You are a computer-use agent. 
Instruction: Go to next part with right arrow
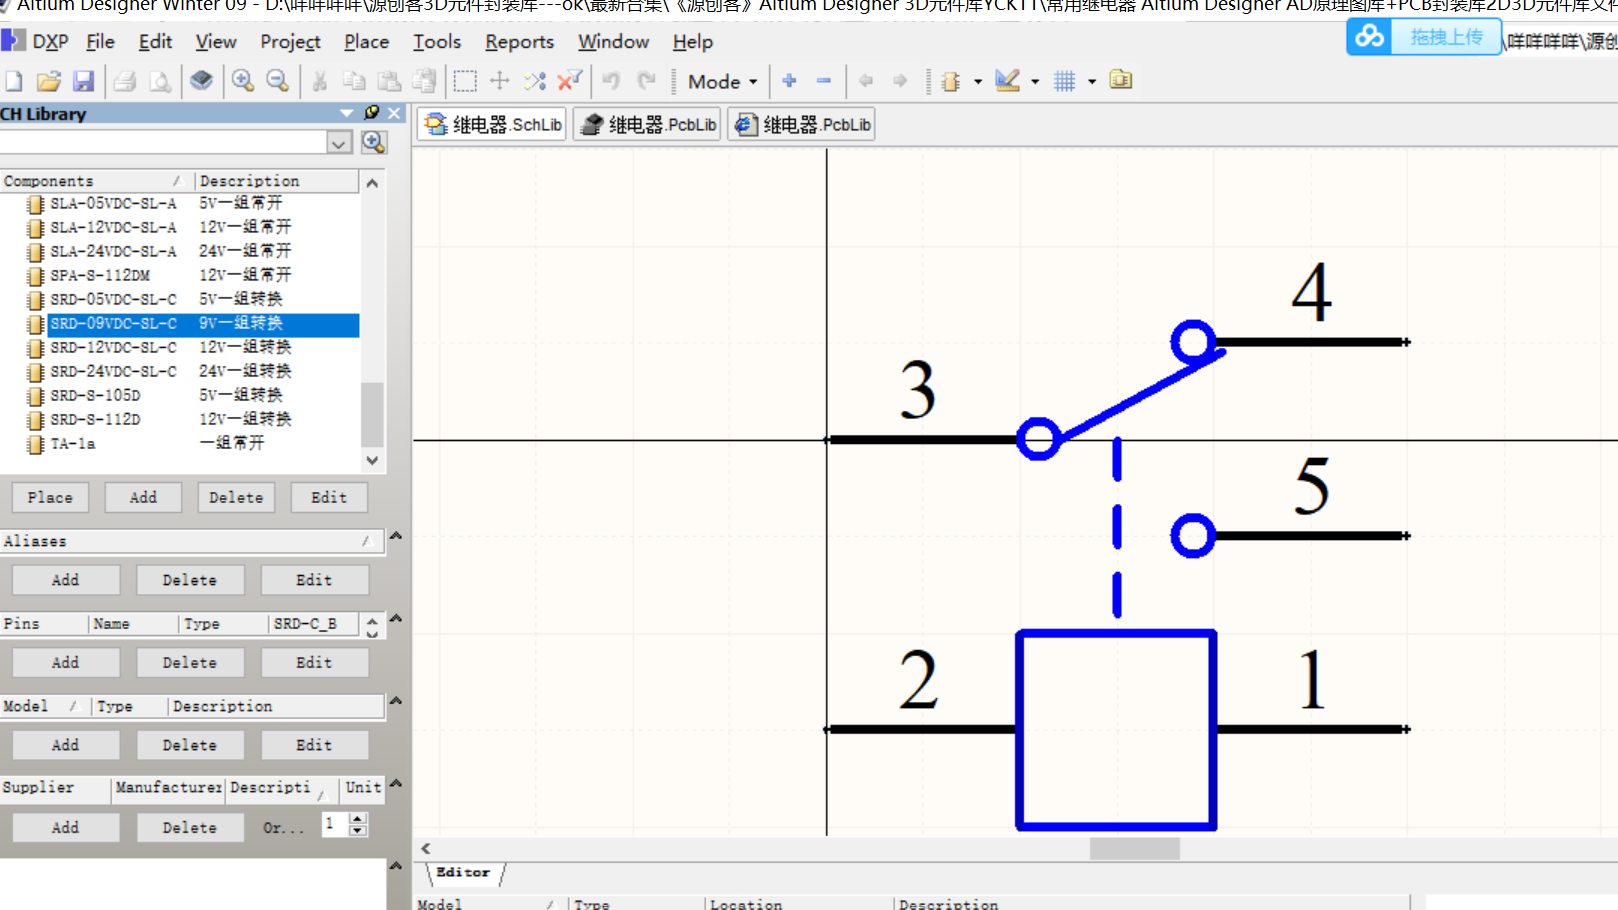pos(900,81)
